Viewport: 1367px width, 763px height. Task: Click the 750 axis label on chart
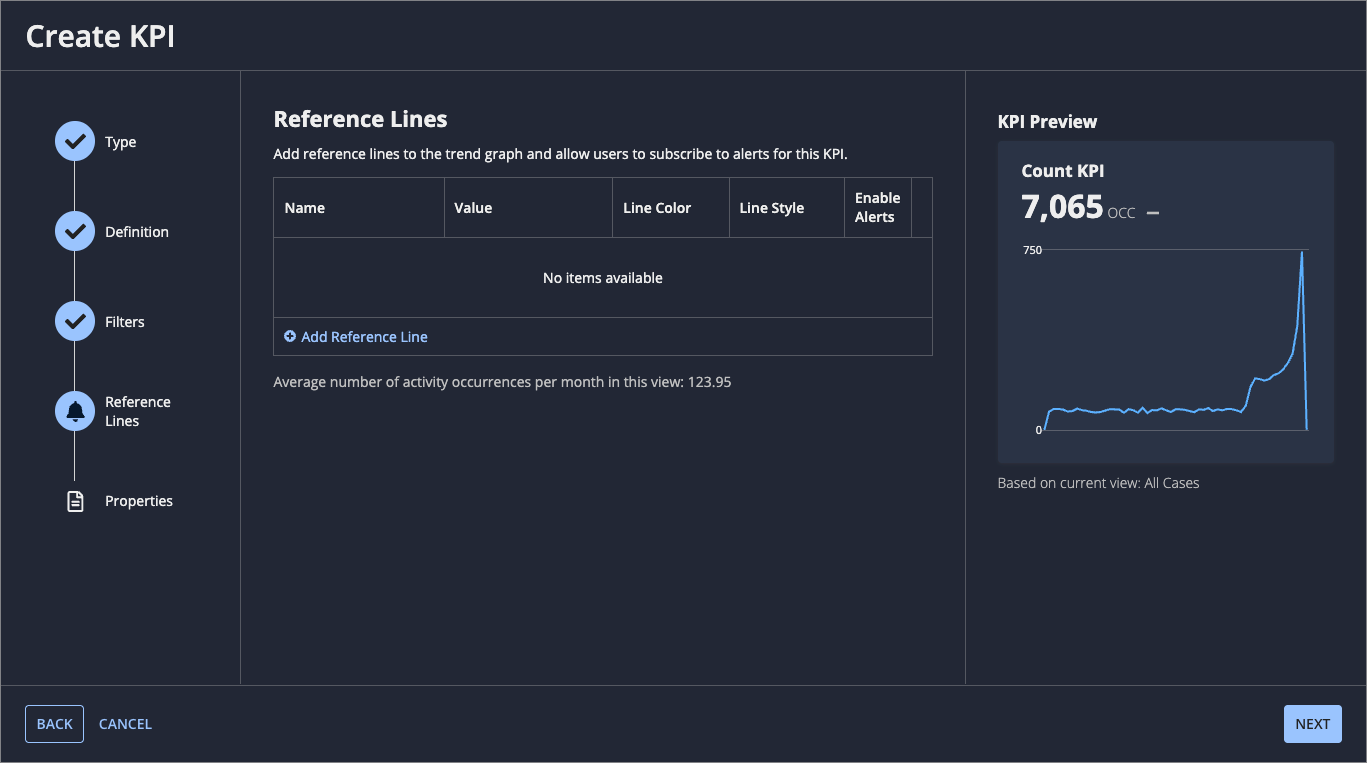click(1032, 250)
